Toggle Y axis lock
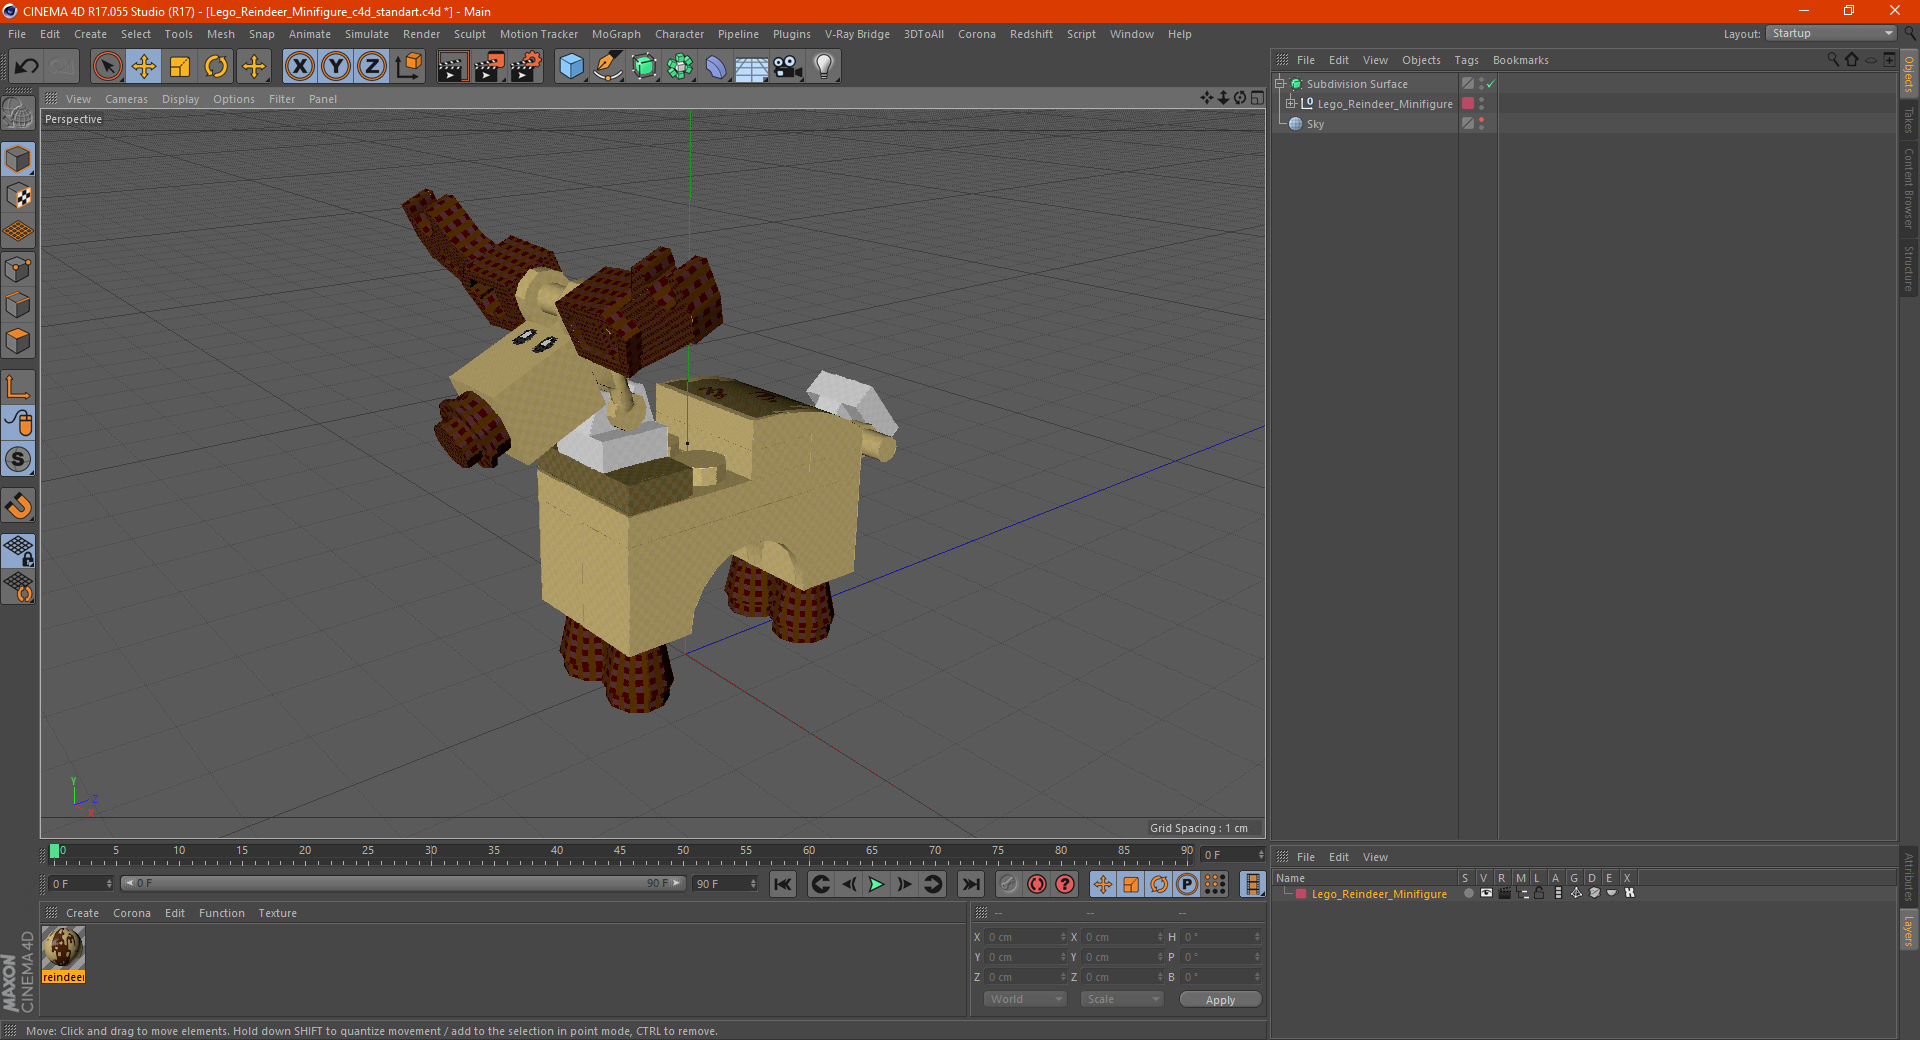The image size is (1920, 1040). [x=336, y=67]
